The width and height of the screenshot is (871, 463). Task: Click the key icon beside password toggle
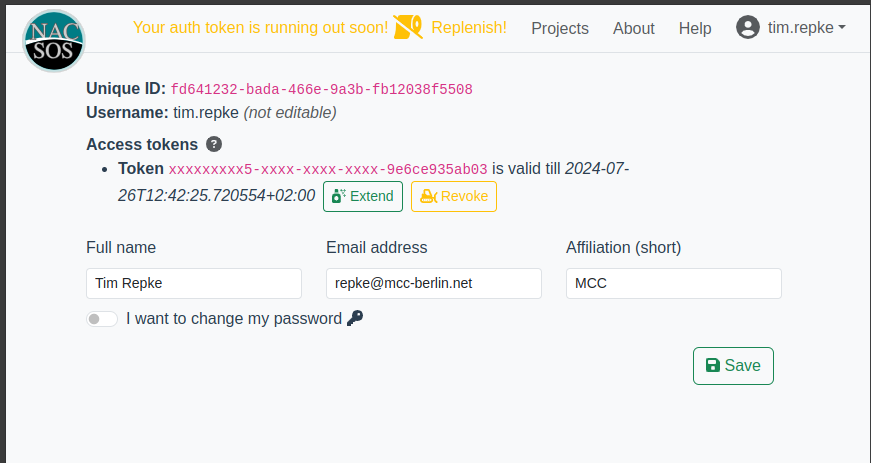click(355, 319)
